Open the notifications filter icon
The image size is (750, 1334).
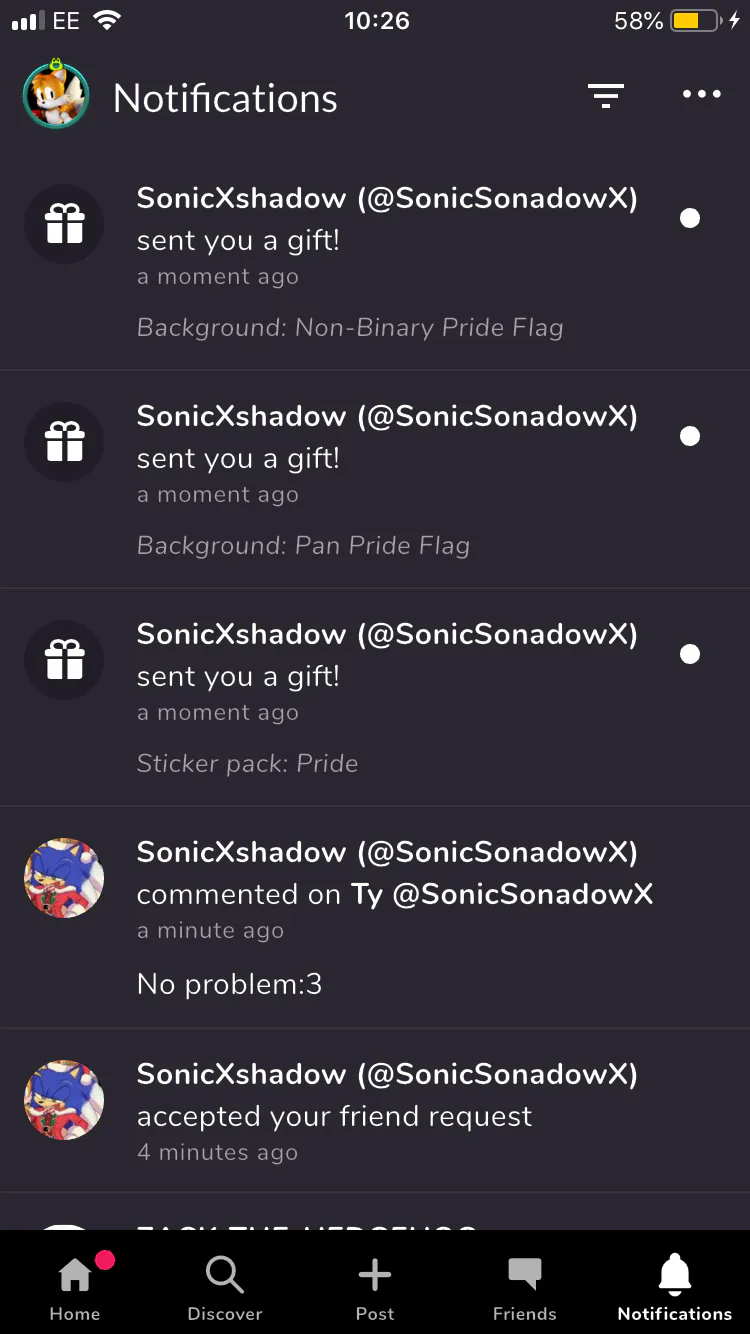[x=605, y=95]
